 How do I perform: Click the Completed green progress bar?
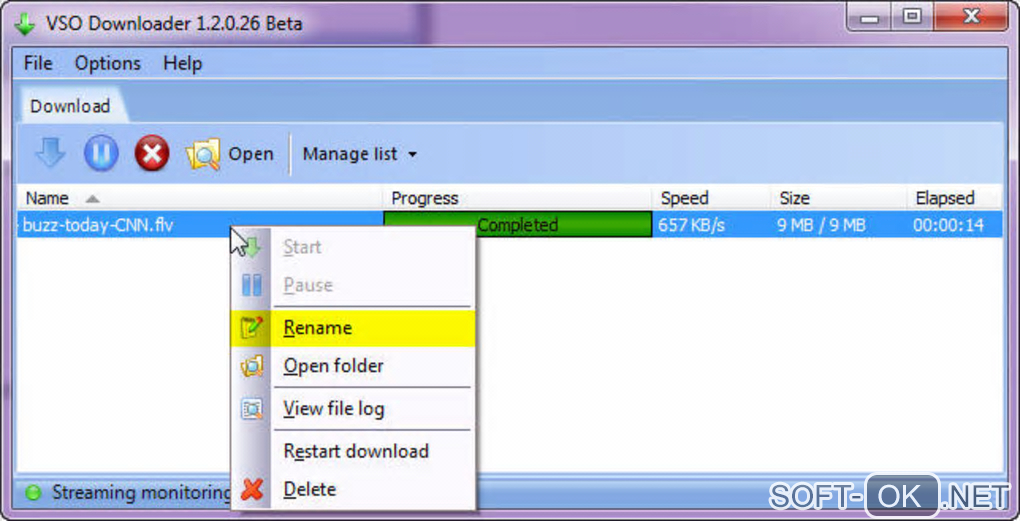[562, 225]
